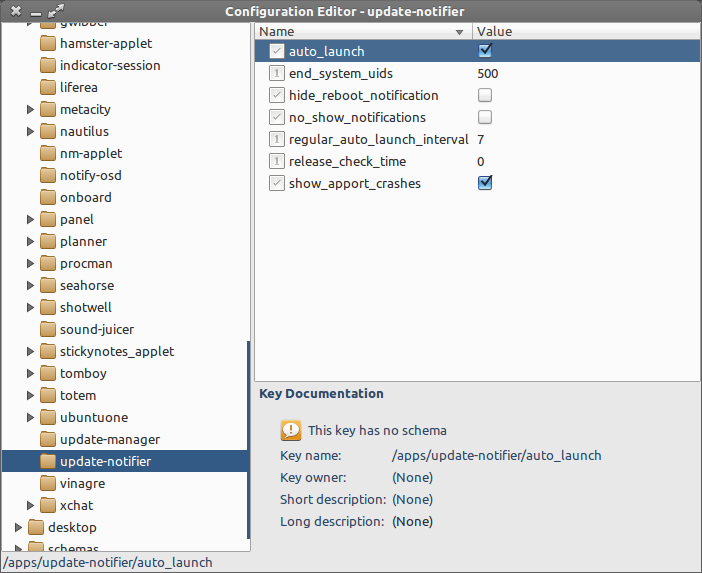Select the seahorse folder label
The image size is (702, 573).
(87, 285)
